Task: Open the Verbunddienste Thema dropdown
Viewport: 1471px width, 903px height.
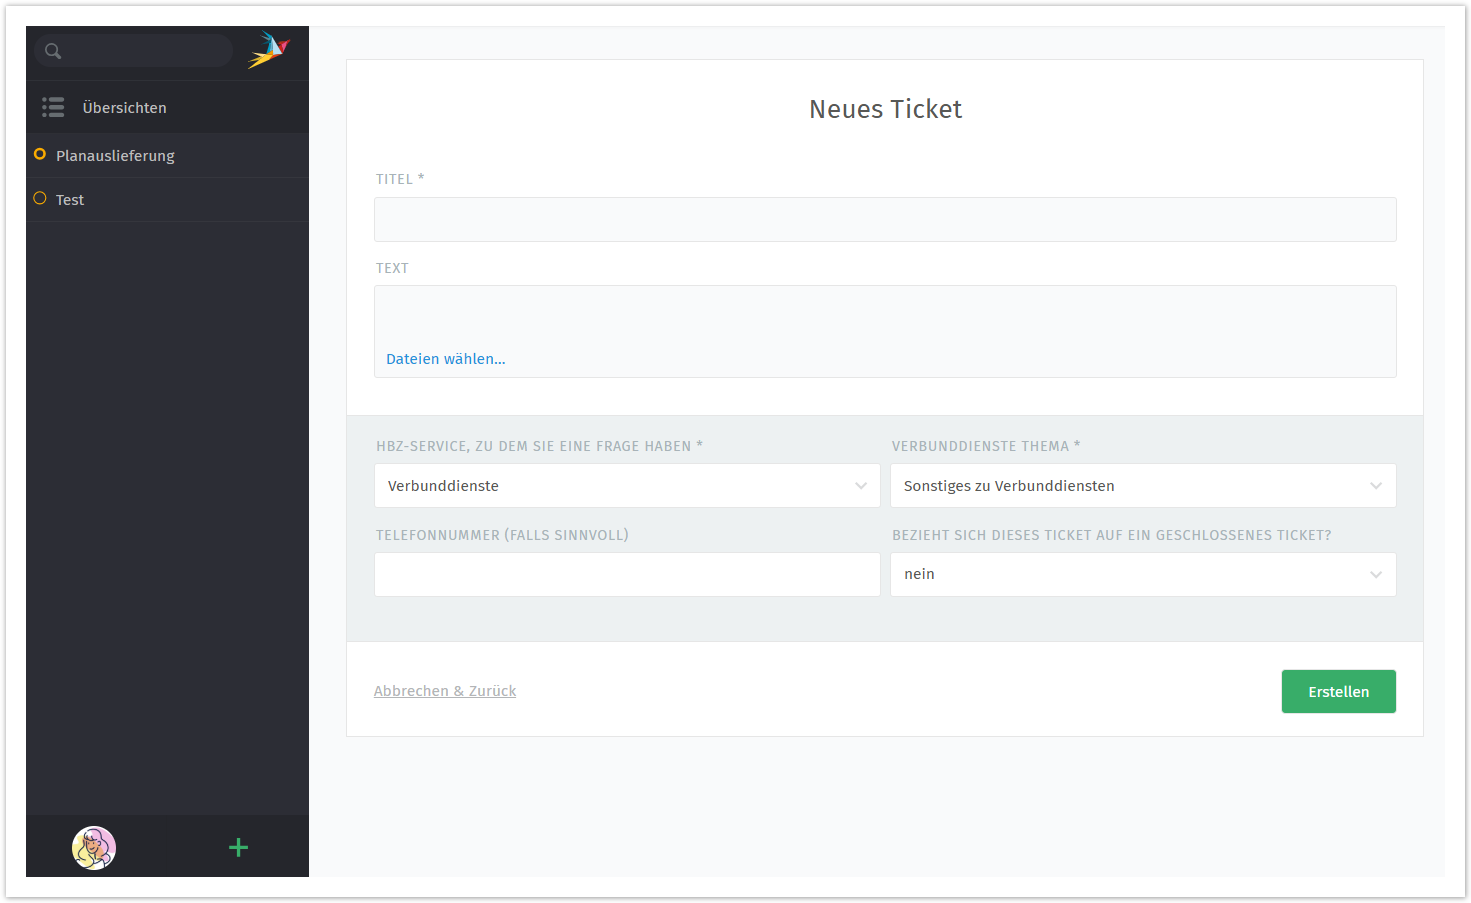Action: click(1142, 486)
